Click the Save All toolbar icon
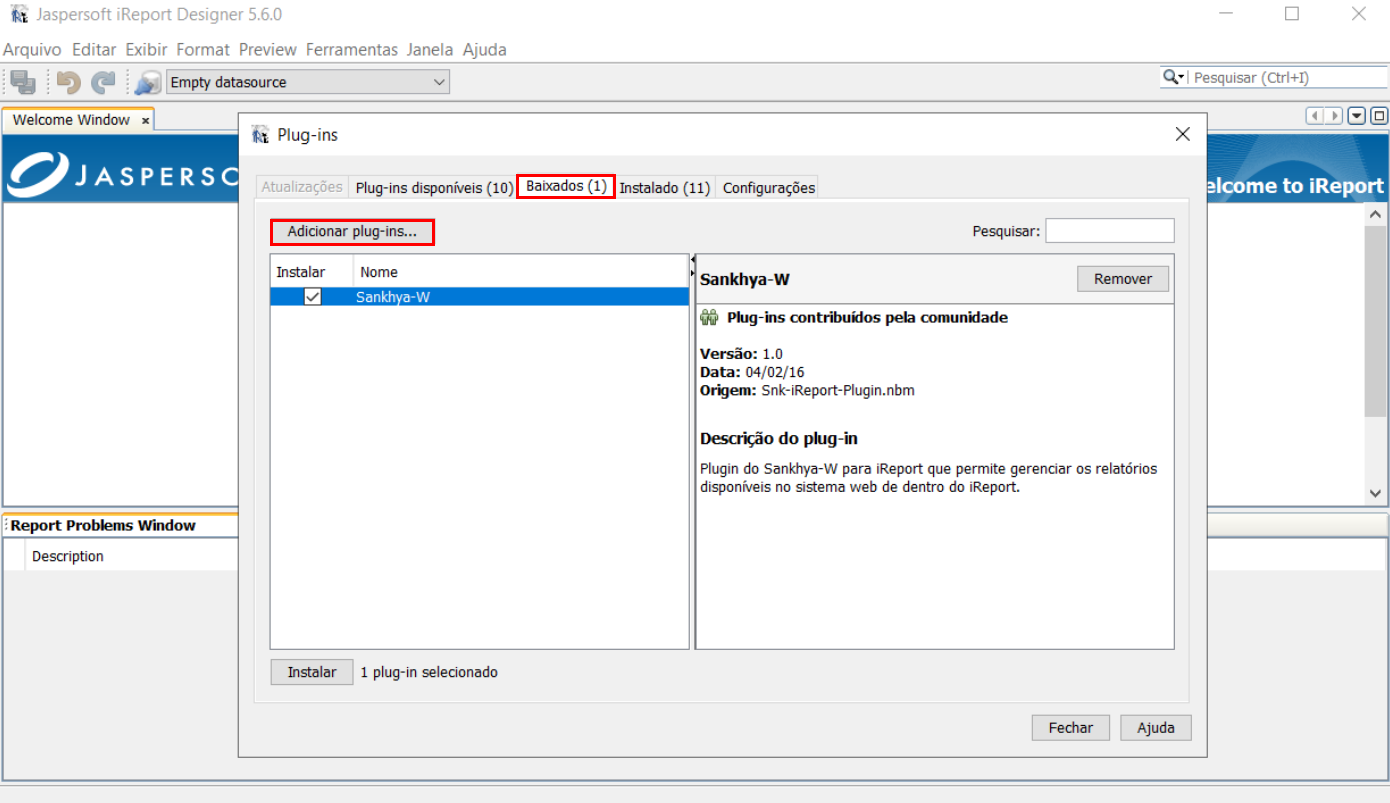This screenshot has width=1390, height=803. click(24, 83)
